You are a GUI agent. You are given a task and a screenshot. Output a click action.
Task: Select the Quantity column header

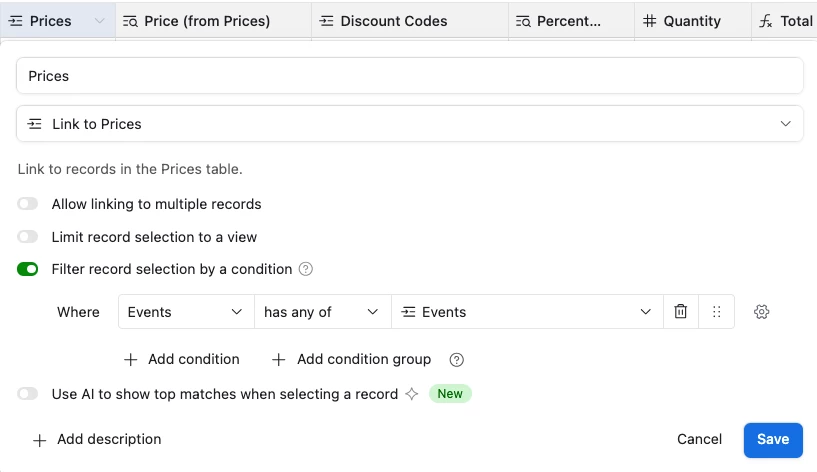tap(691, 21)
